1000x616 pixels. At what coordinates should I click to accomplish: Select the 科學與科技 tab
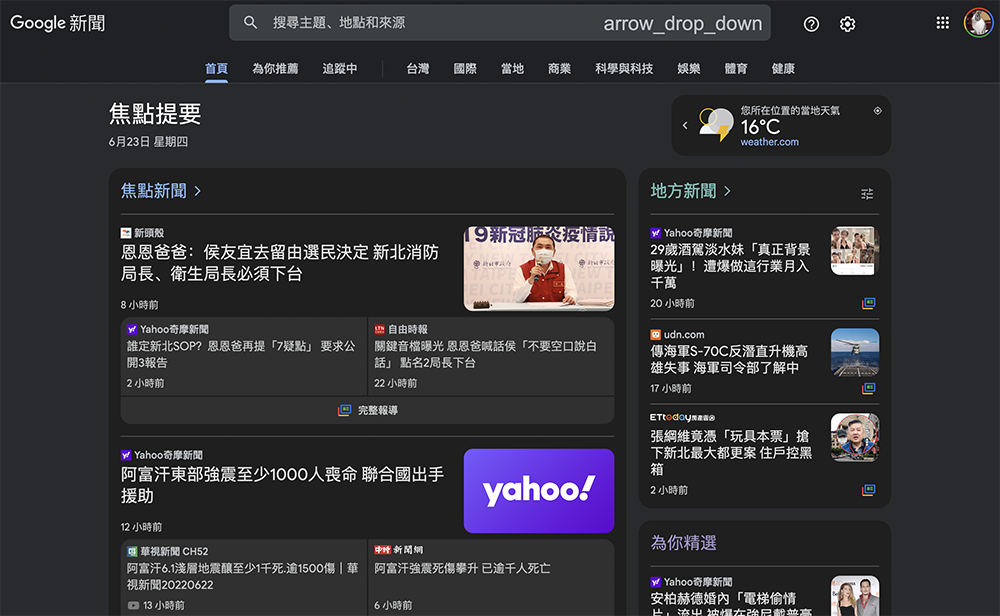(x=623, y=69)
